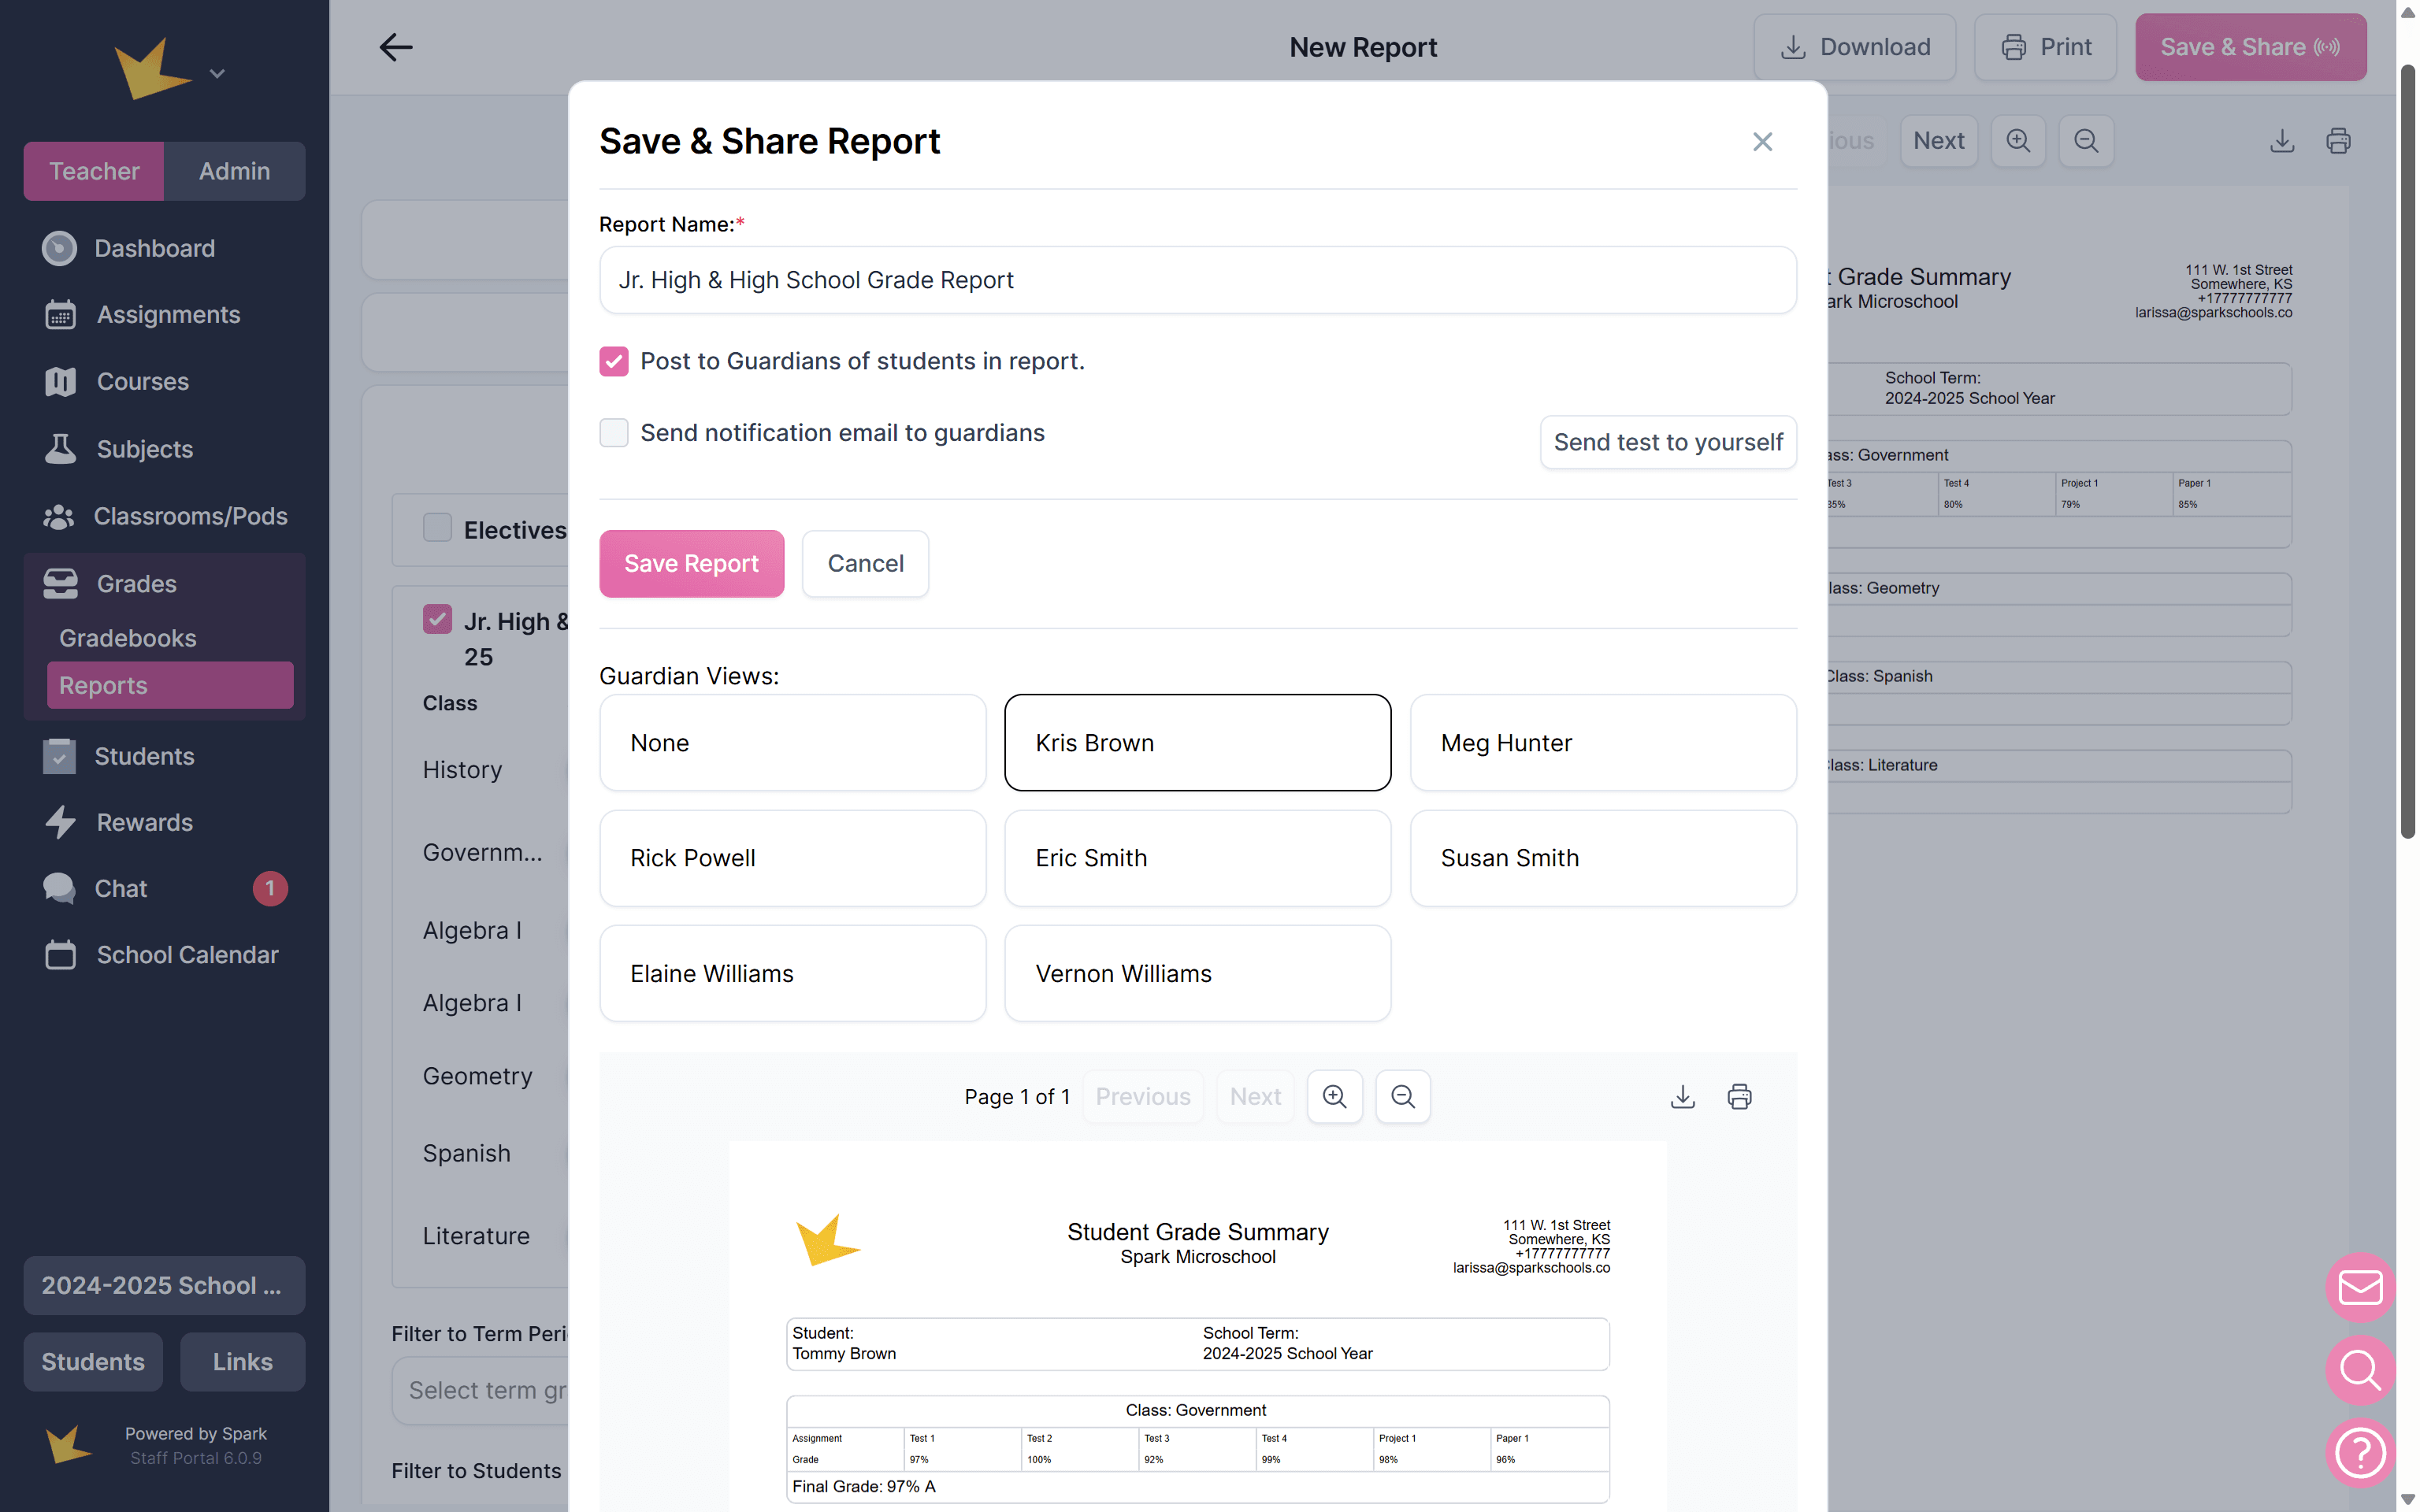
Task: Click the page vertical scrollbar
Action: click(2407, 450)
